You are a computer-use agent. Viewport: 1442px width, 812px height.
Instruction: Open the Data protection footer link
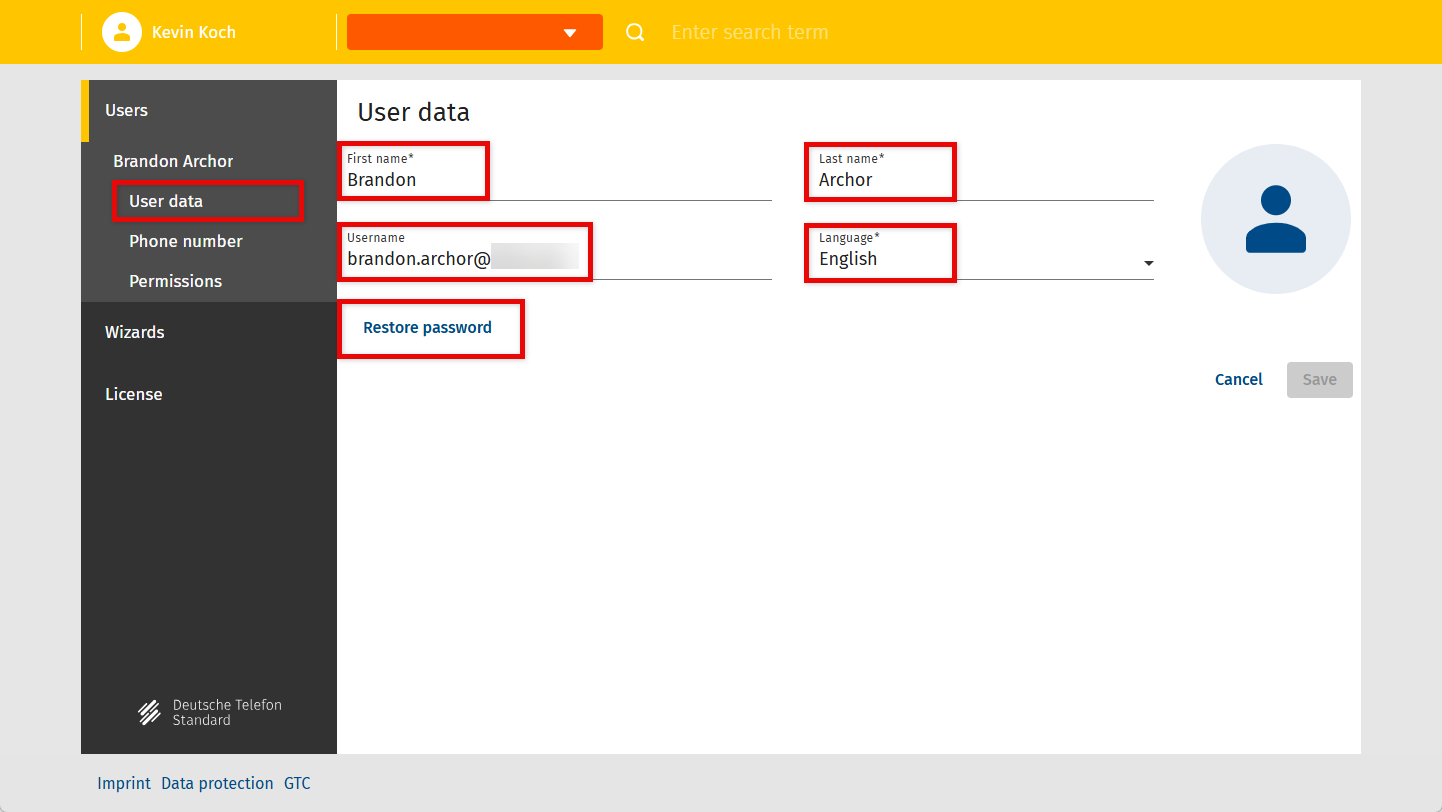tap(217, 783)
